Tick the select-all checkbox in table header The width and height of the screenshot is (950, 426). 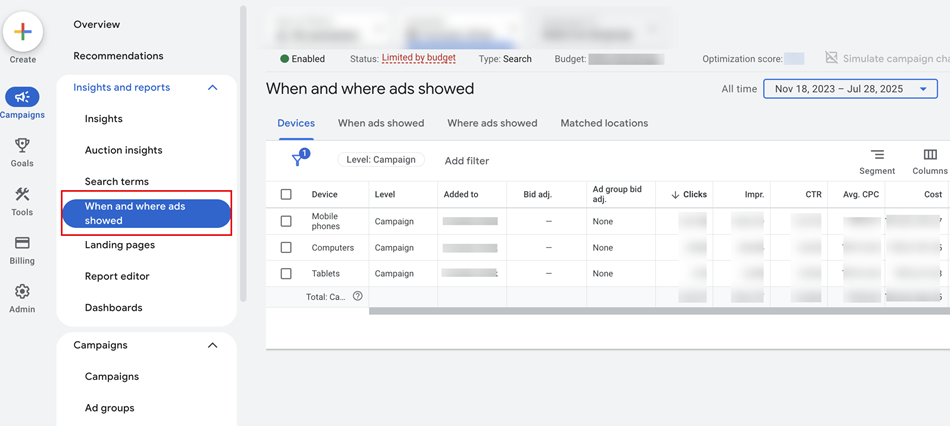click(286, 195)
